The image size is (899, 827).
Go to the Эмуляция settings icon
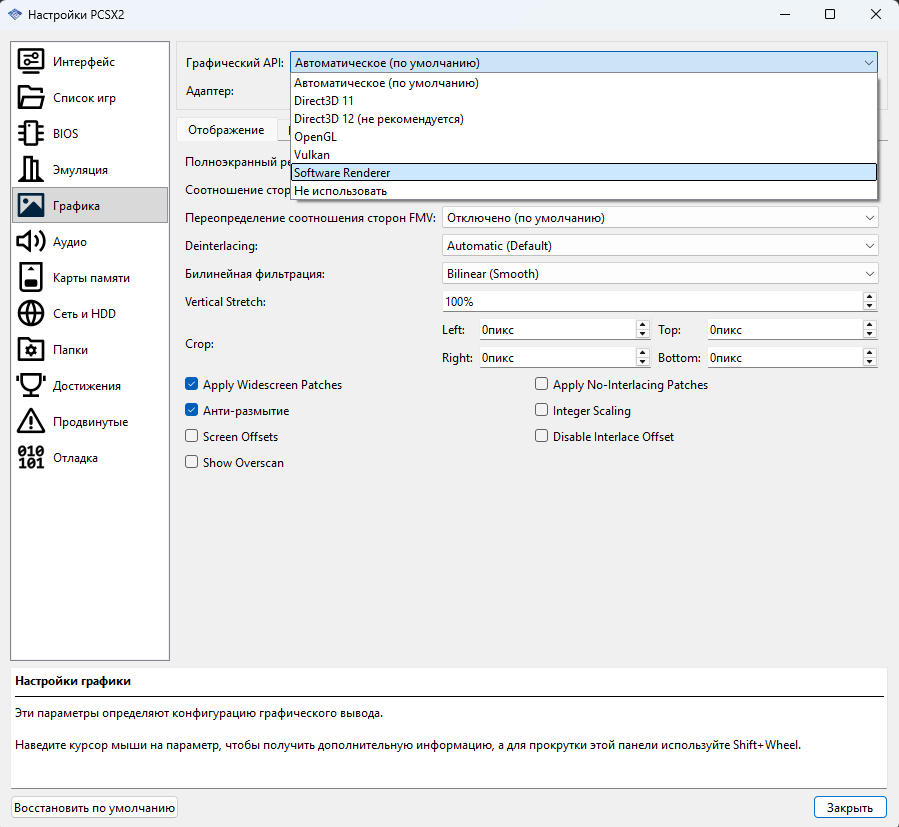[31, 170]
